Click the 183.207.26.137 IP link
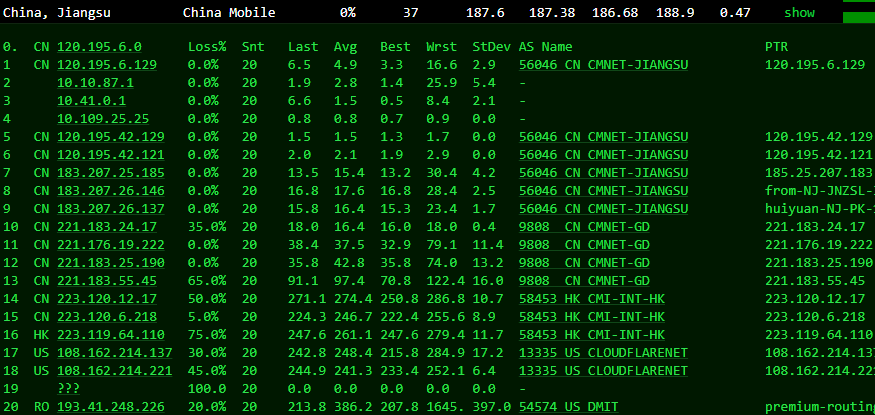This screenshot has width=875, height=415. click(x=110, y=209)
